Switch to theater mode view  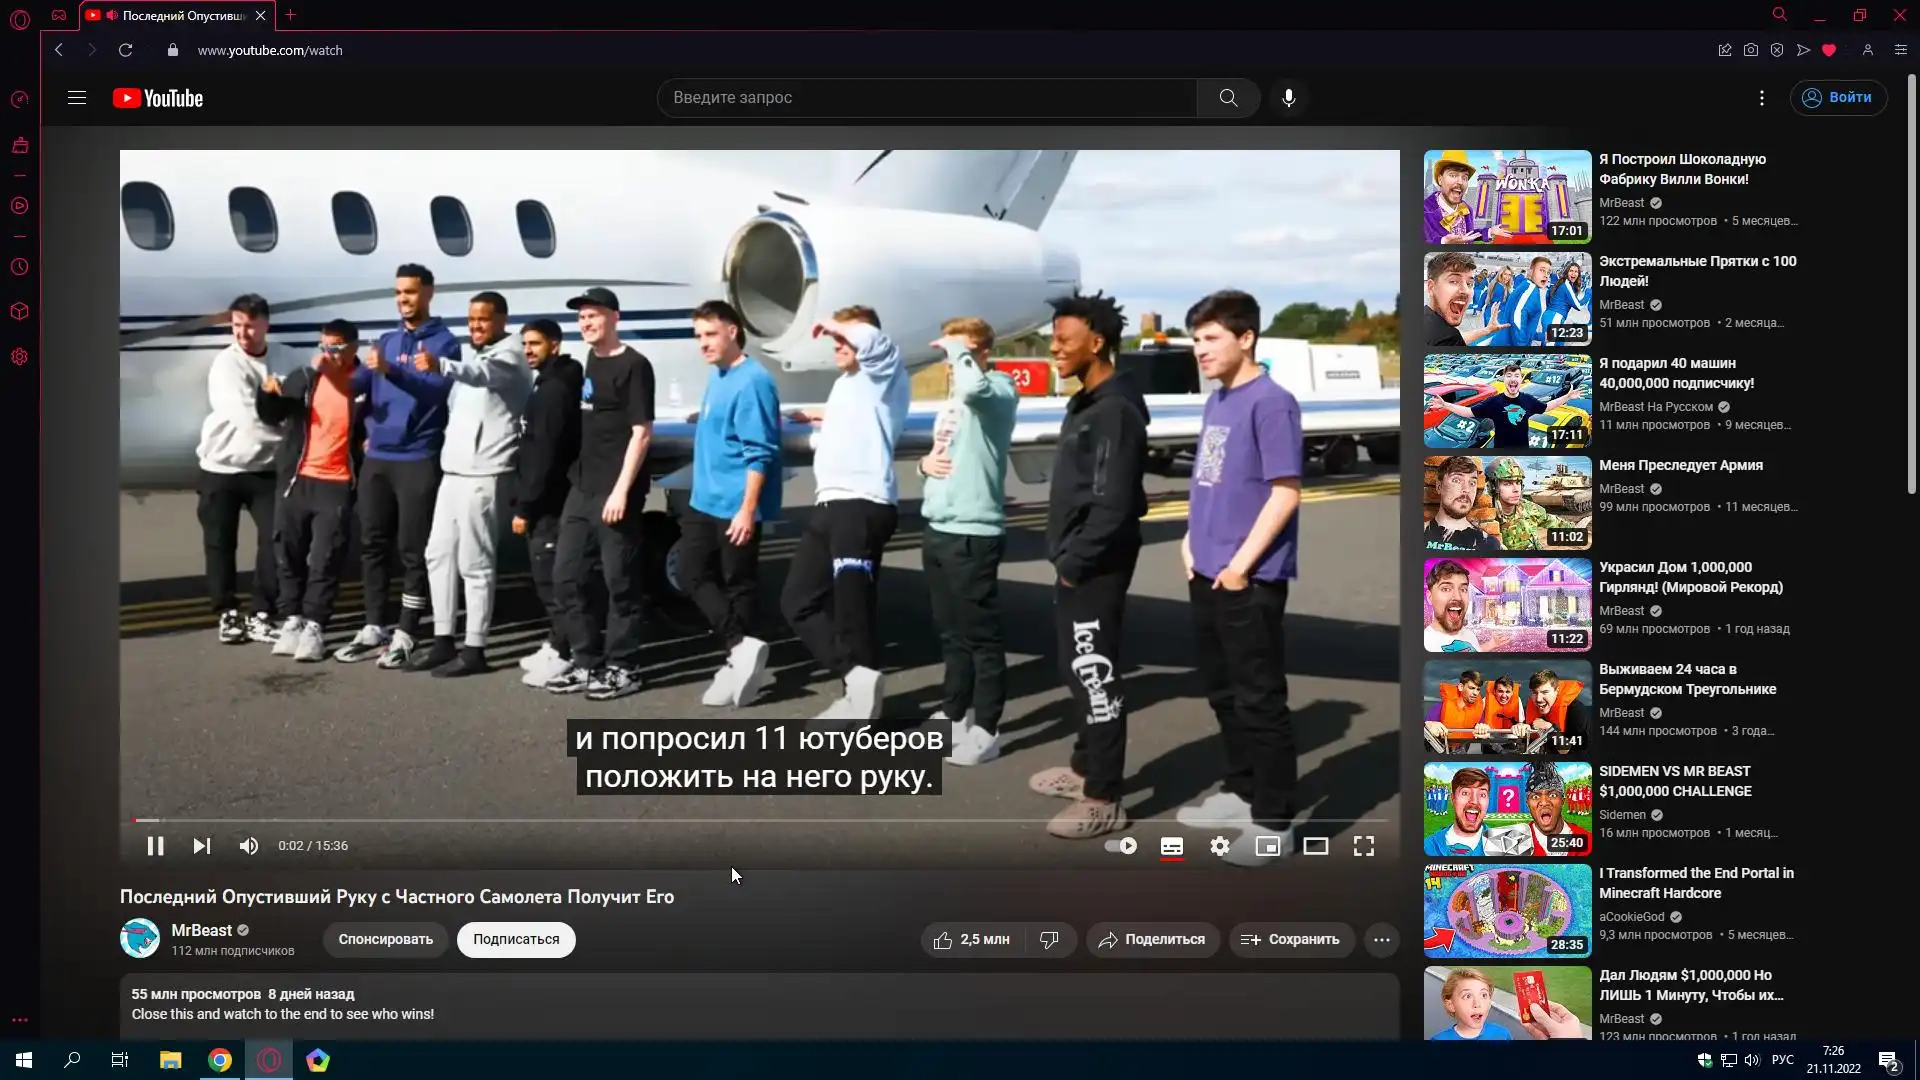(1315, 846)
